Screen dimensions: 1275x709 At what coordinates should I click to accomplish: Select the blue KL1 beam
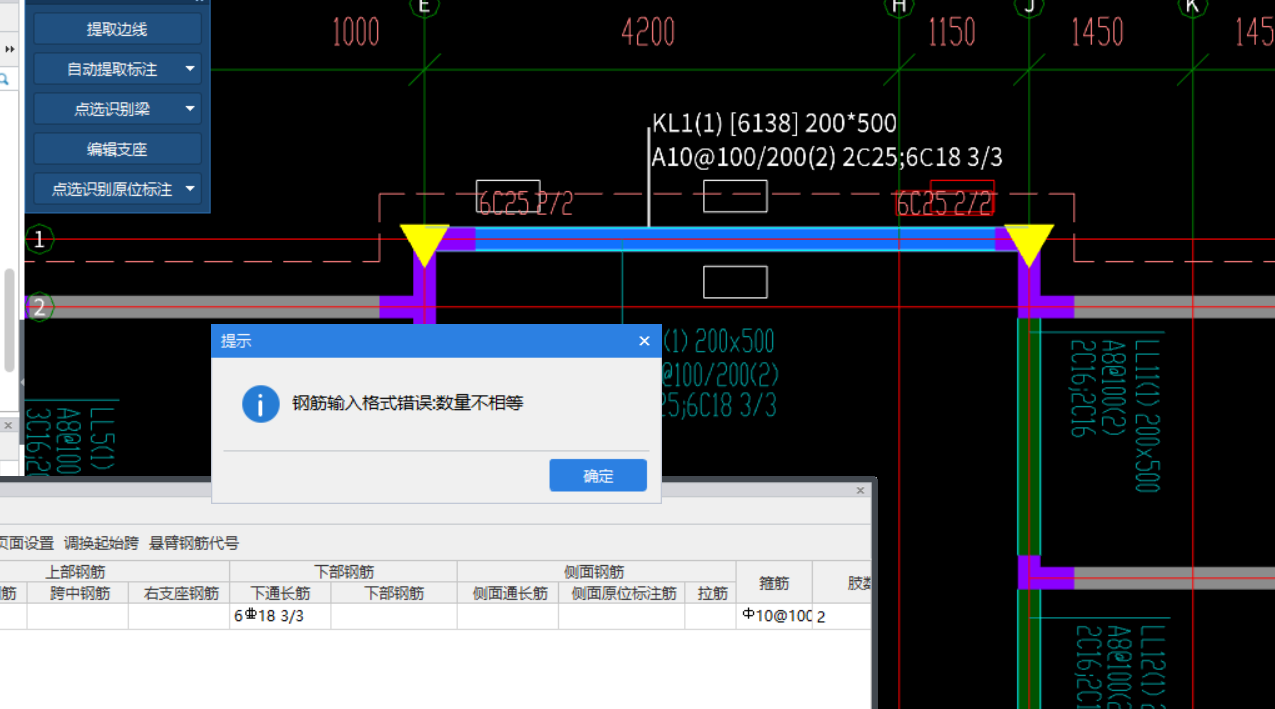coord(734,239)
